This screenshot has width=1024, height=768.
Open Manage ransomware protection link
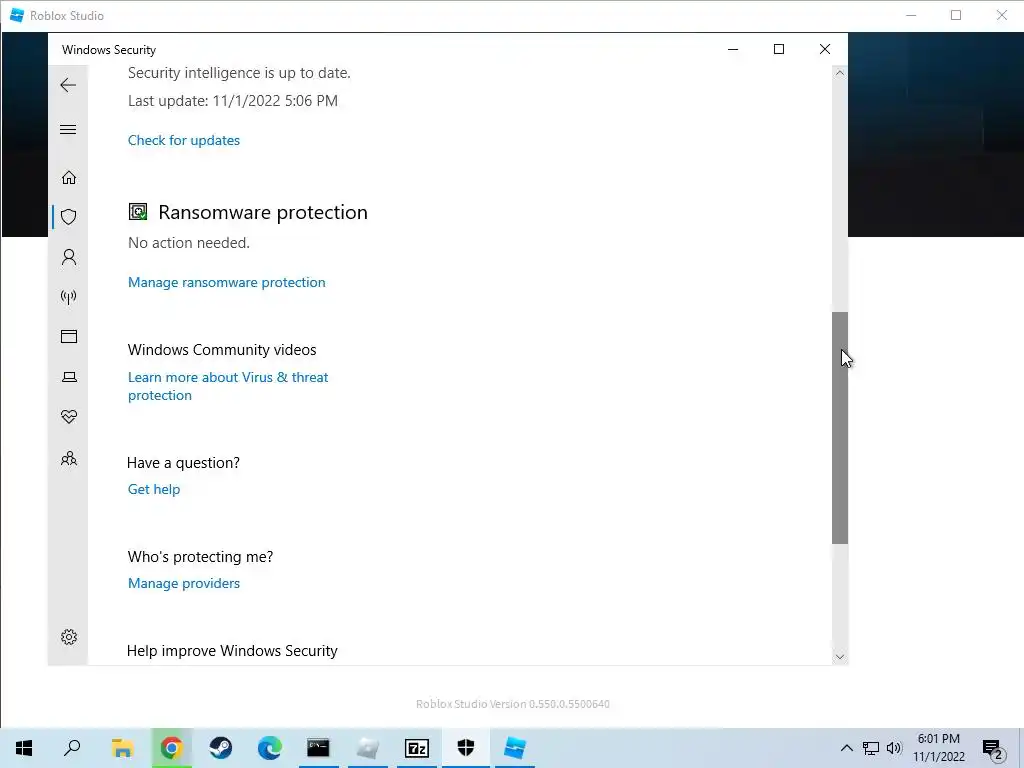[227, 282]
